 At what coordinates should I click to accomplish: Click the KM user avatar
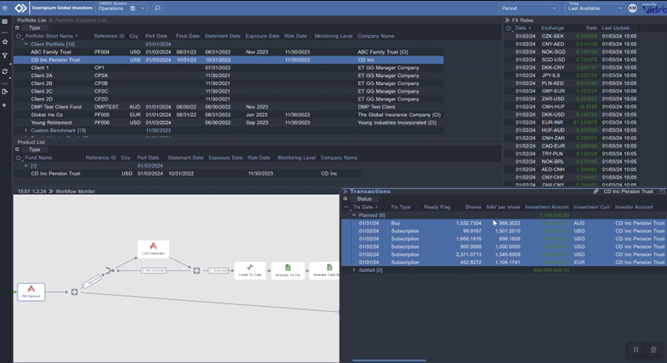click(x=633, y=8)
